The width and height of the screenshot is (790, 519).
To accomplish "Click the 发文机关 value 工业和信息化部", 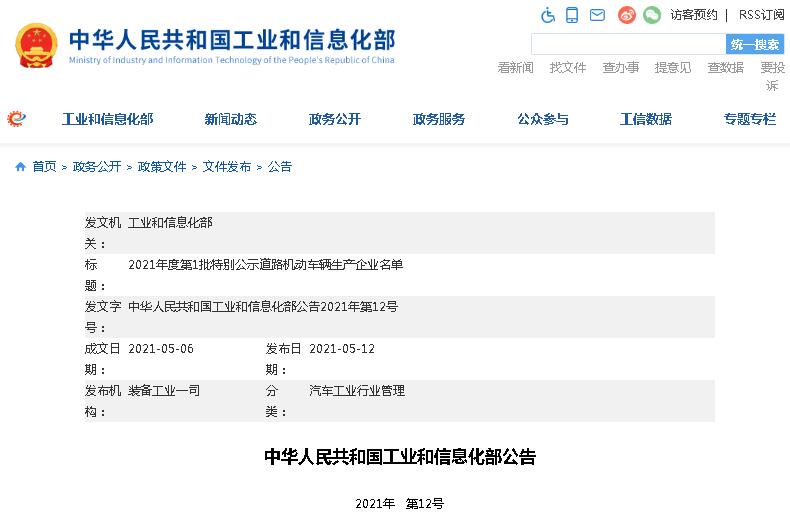I will [170, 223].
